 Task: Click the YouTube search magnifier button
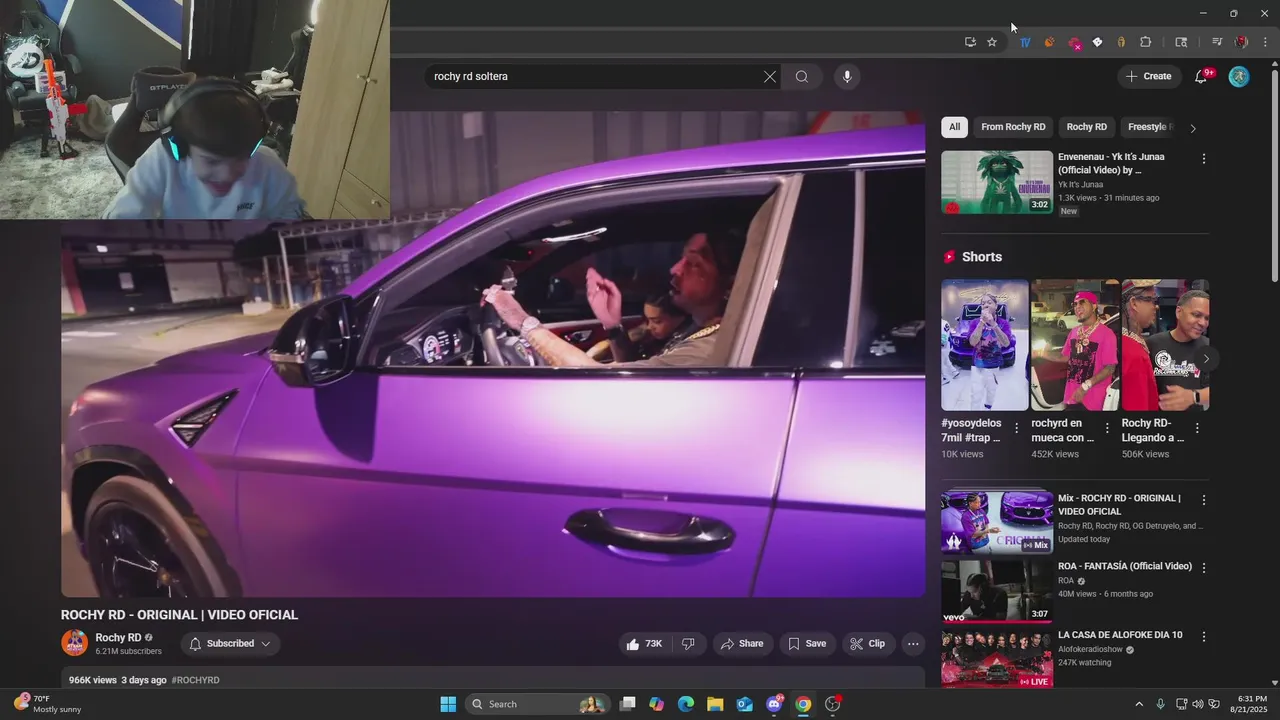(x=802, y=76)
